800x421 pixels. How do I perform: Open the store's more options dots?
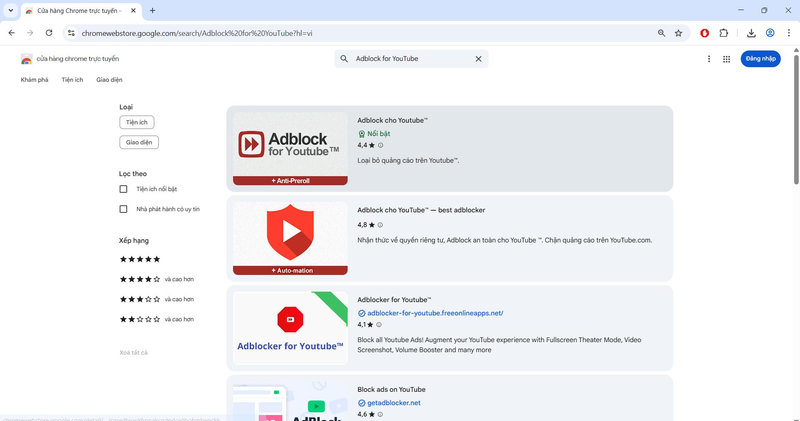point(709,59)
